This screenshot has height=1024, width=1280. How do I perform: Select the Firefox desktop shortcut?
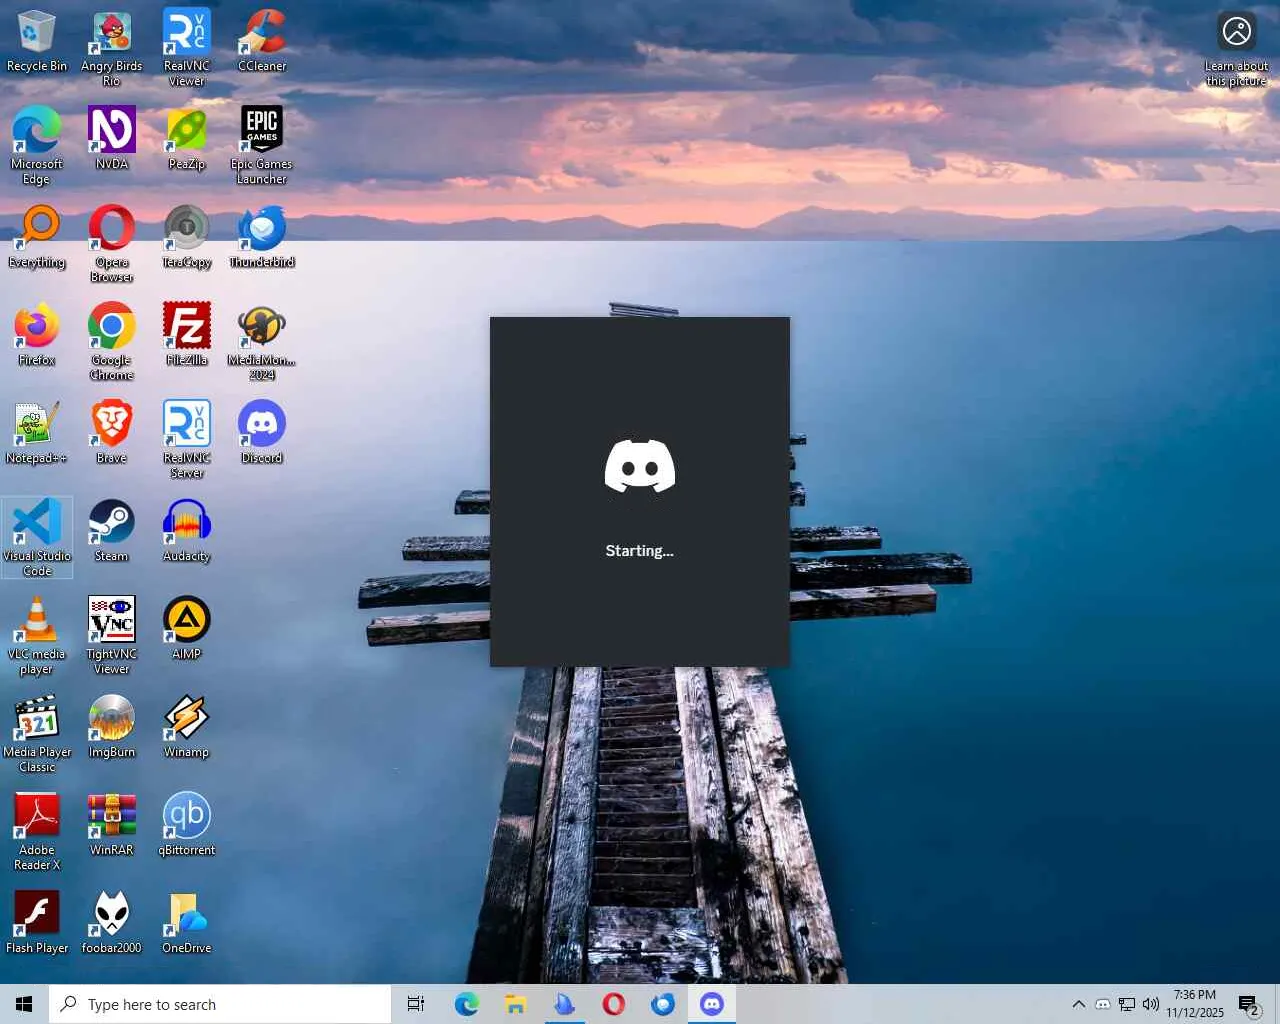pyautogui.click(x=37, y=335)
